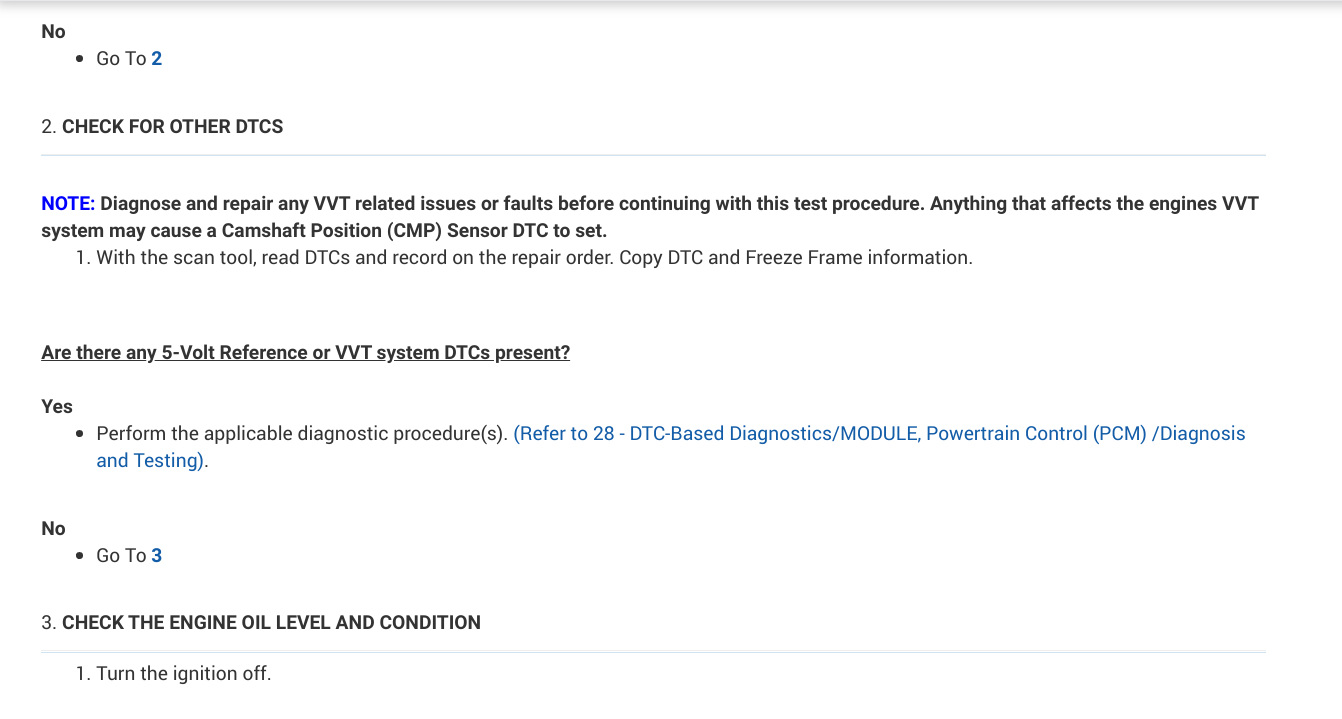Click the CHECK FOR OTHER DTCS heading
The height and width of the screenshot is (719, 1342).
(x=172, y=127)
